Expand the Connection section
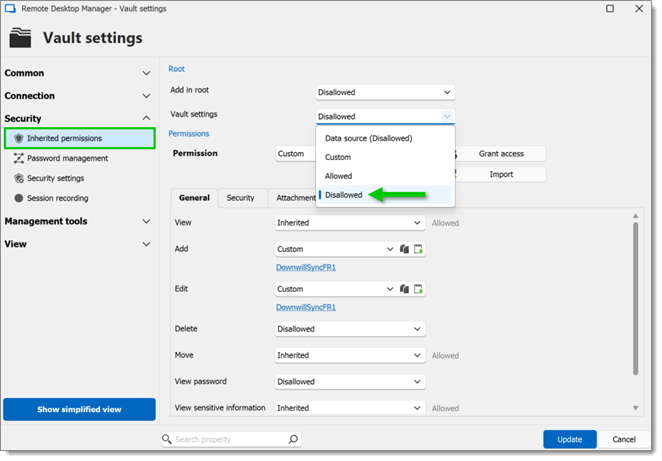Image resolution: width=662 pixels, height=461 pixels. pos(146,96)
